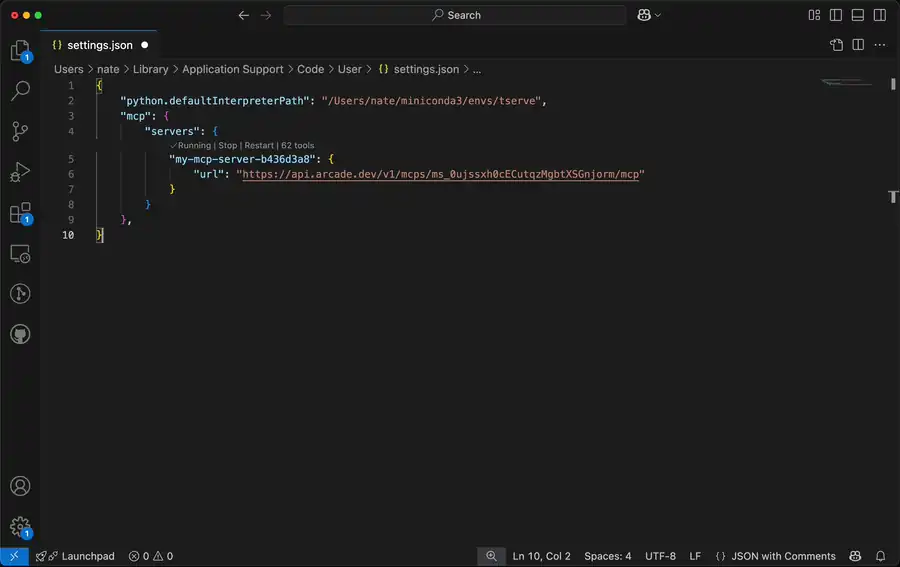
Task: Click the Library breadcrumb item
Action: [150, 69]
